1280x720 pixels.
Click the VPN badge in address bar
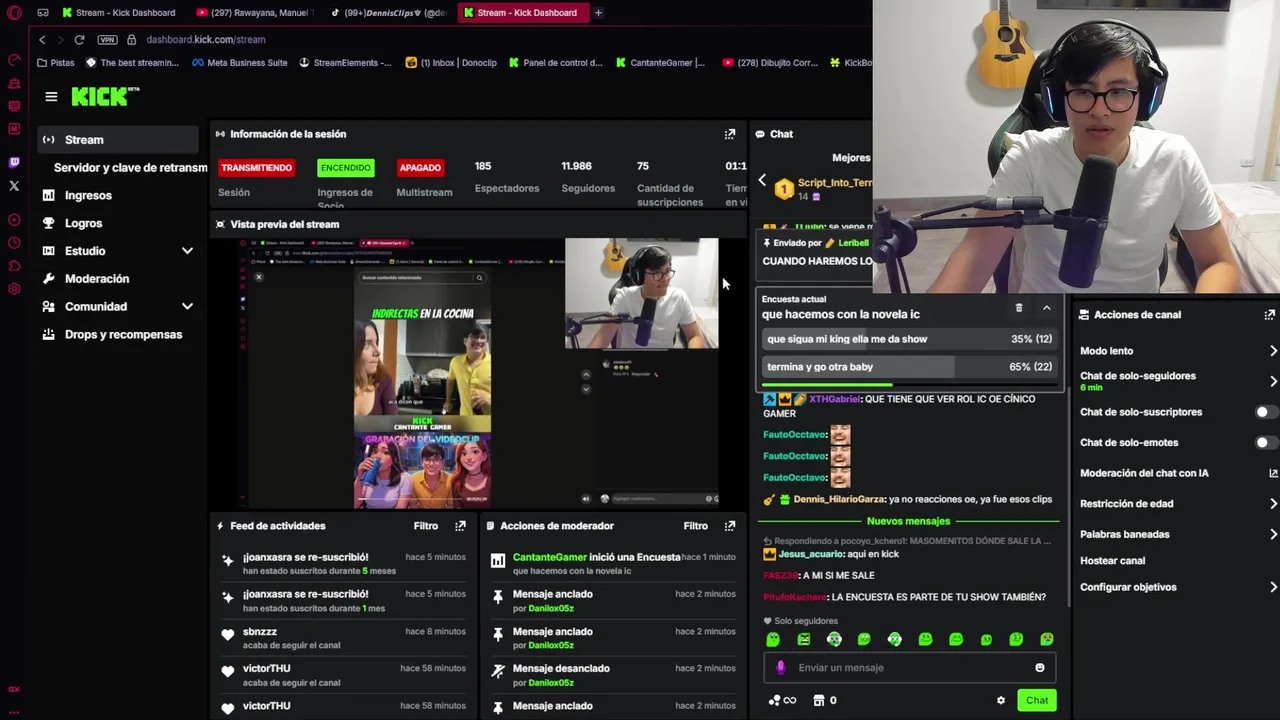pos(107,40)
